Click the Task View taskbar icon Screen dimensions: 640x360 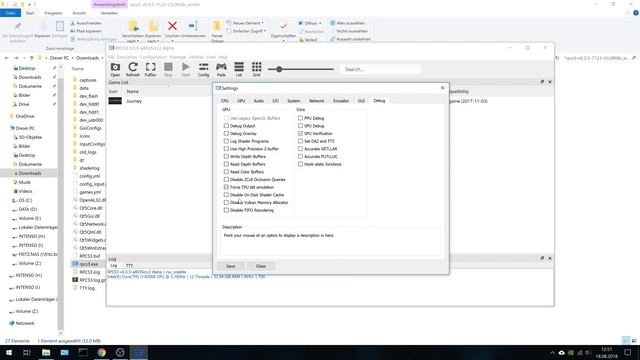pyautogui.click(x=27, y=352)
